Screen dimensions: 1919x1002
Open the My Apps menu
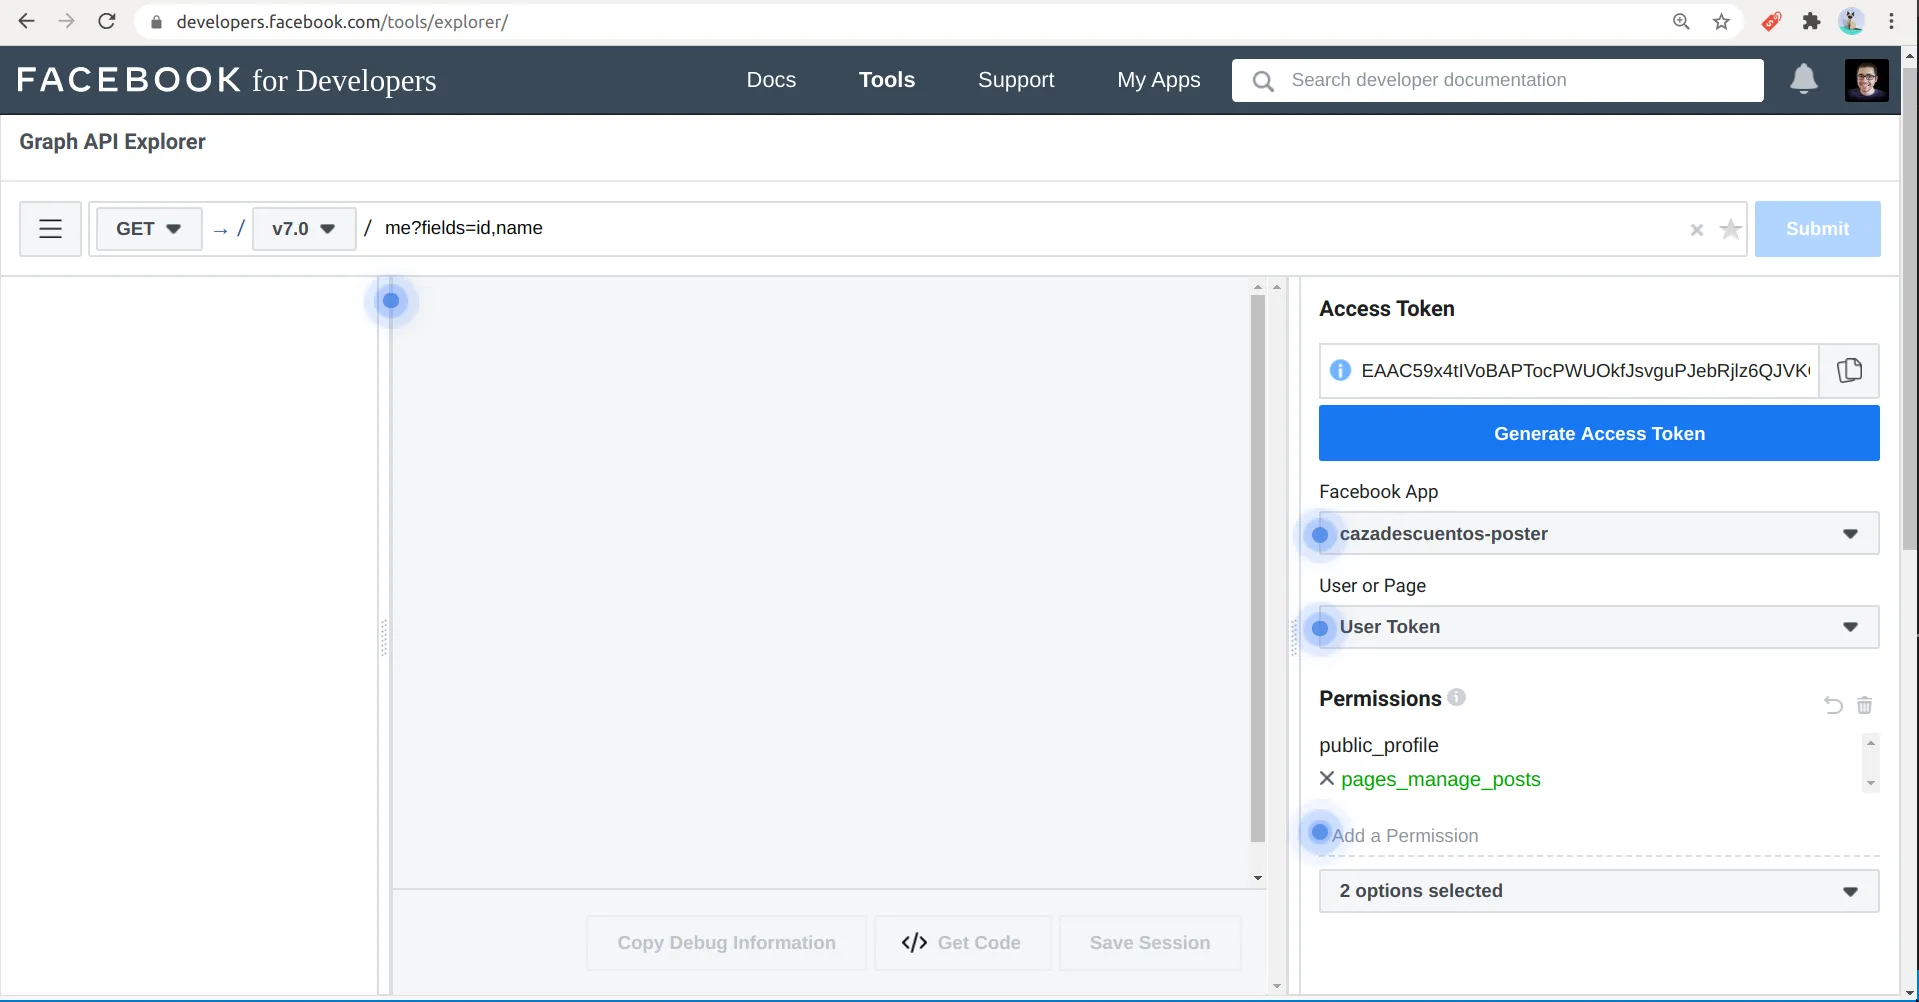[x=1158, y=80]
